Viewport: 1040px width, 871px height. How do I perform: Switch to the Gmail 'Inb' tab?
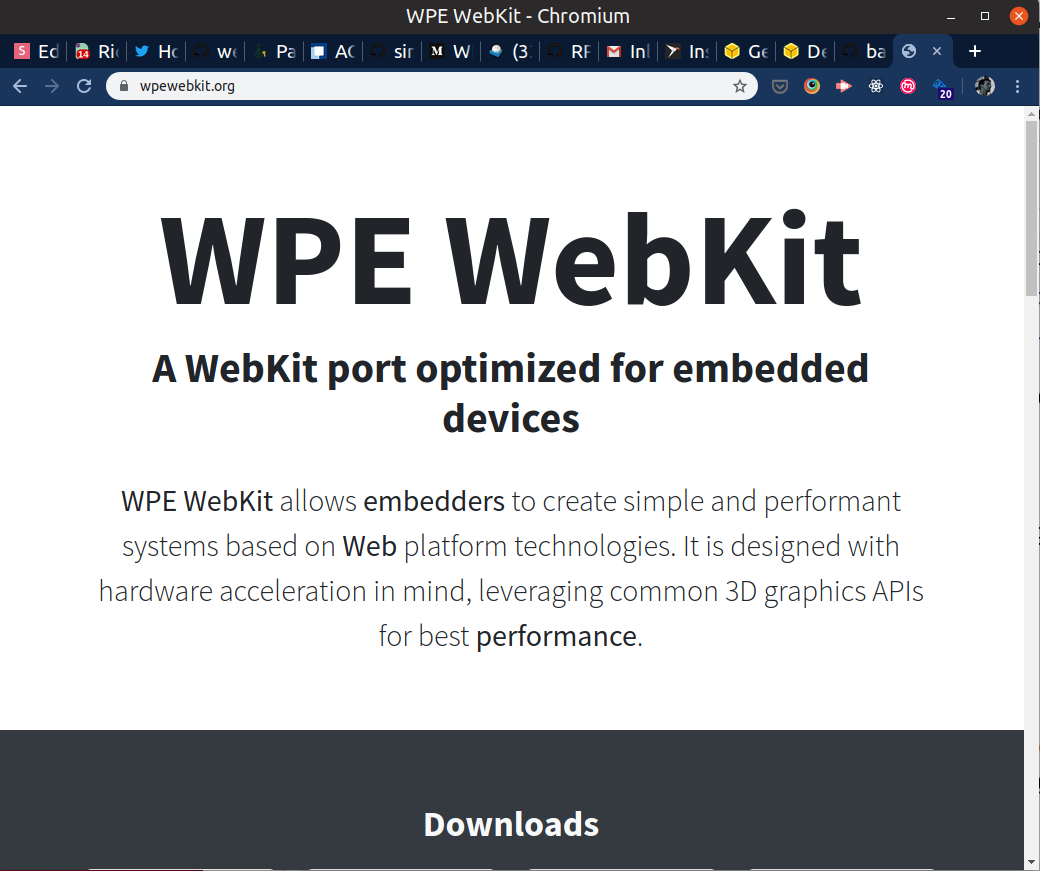click(x=629, y=51)
